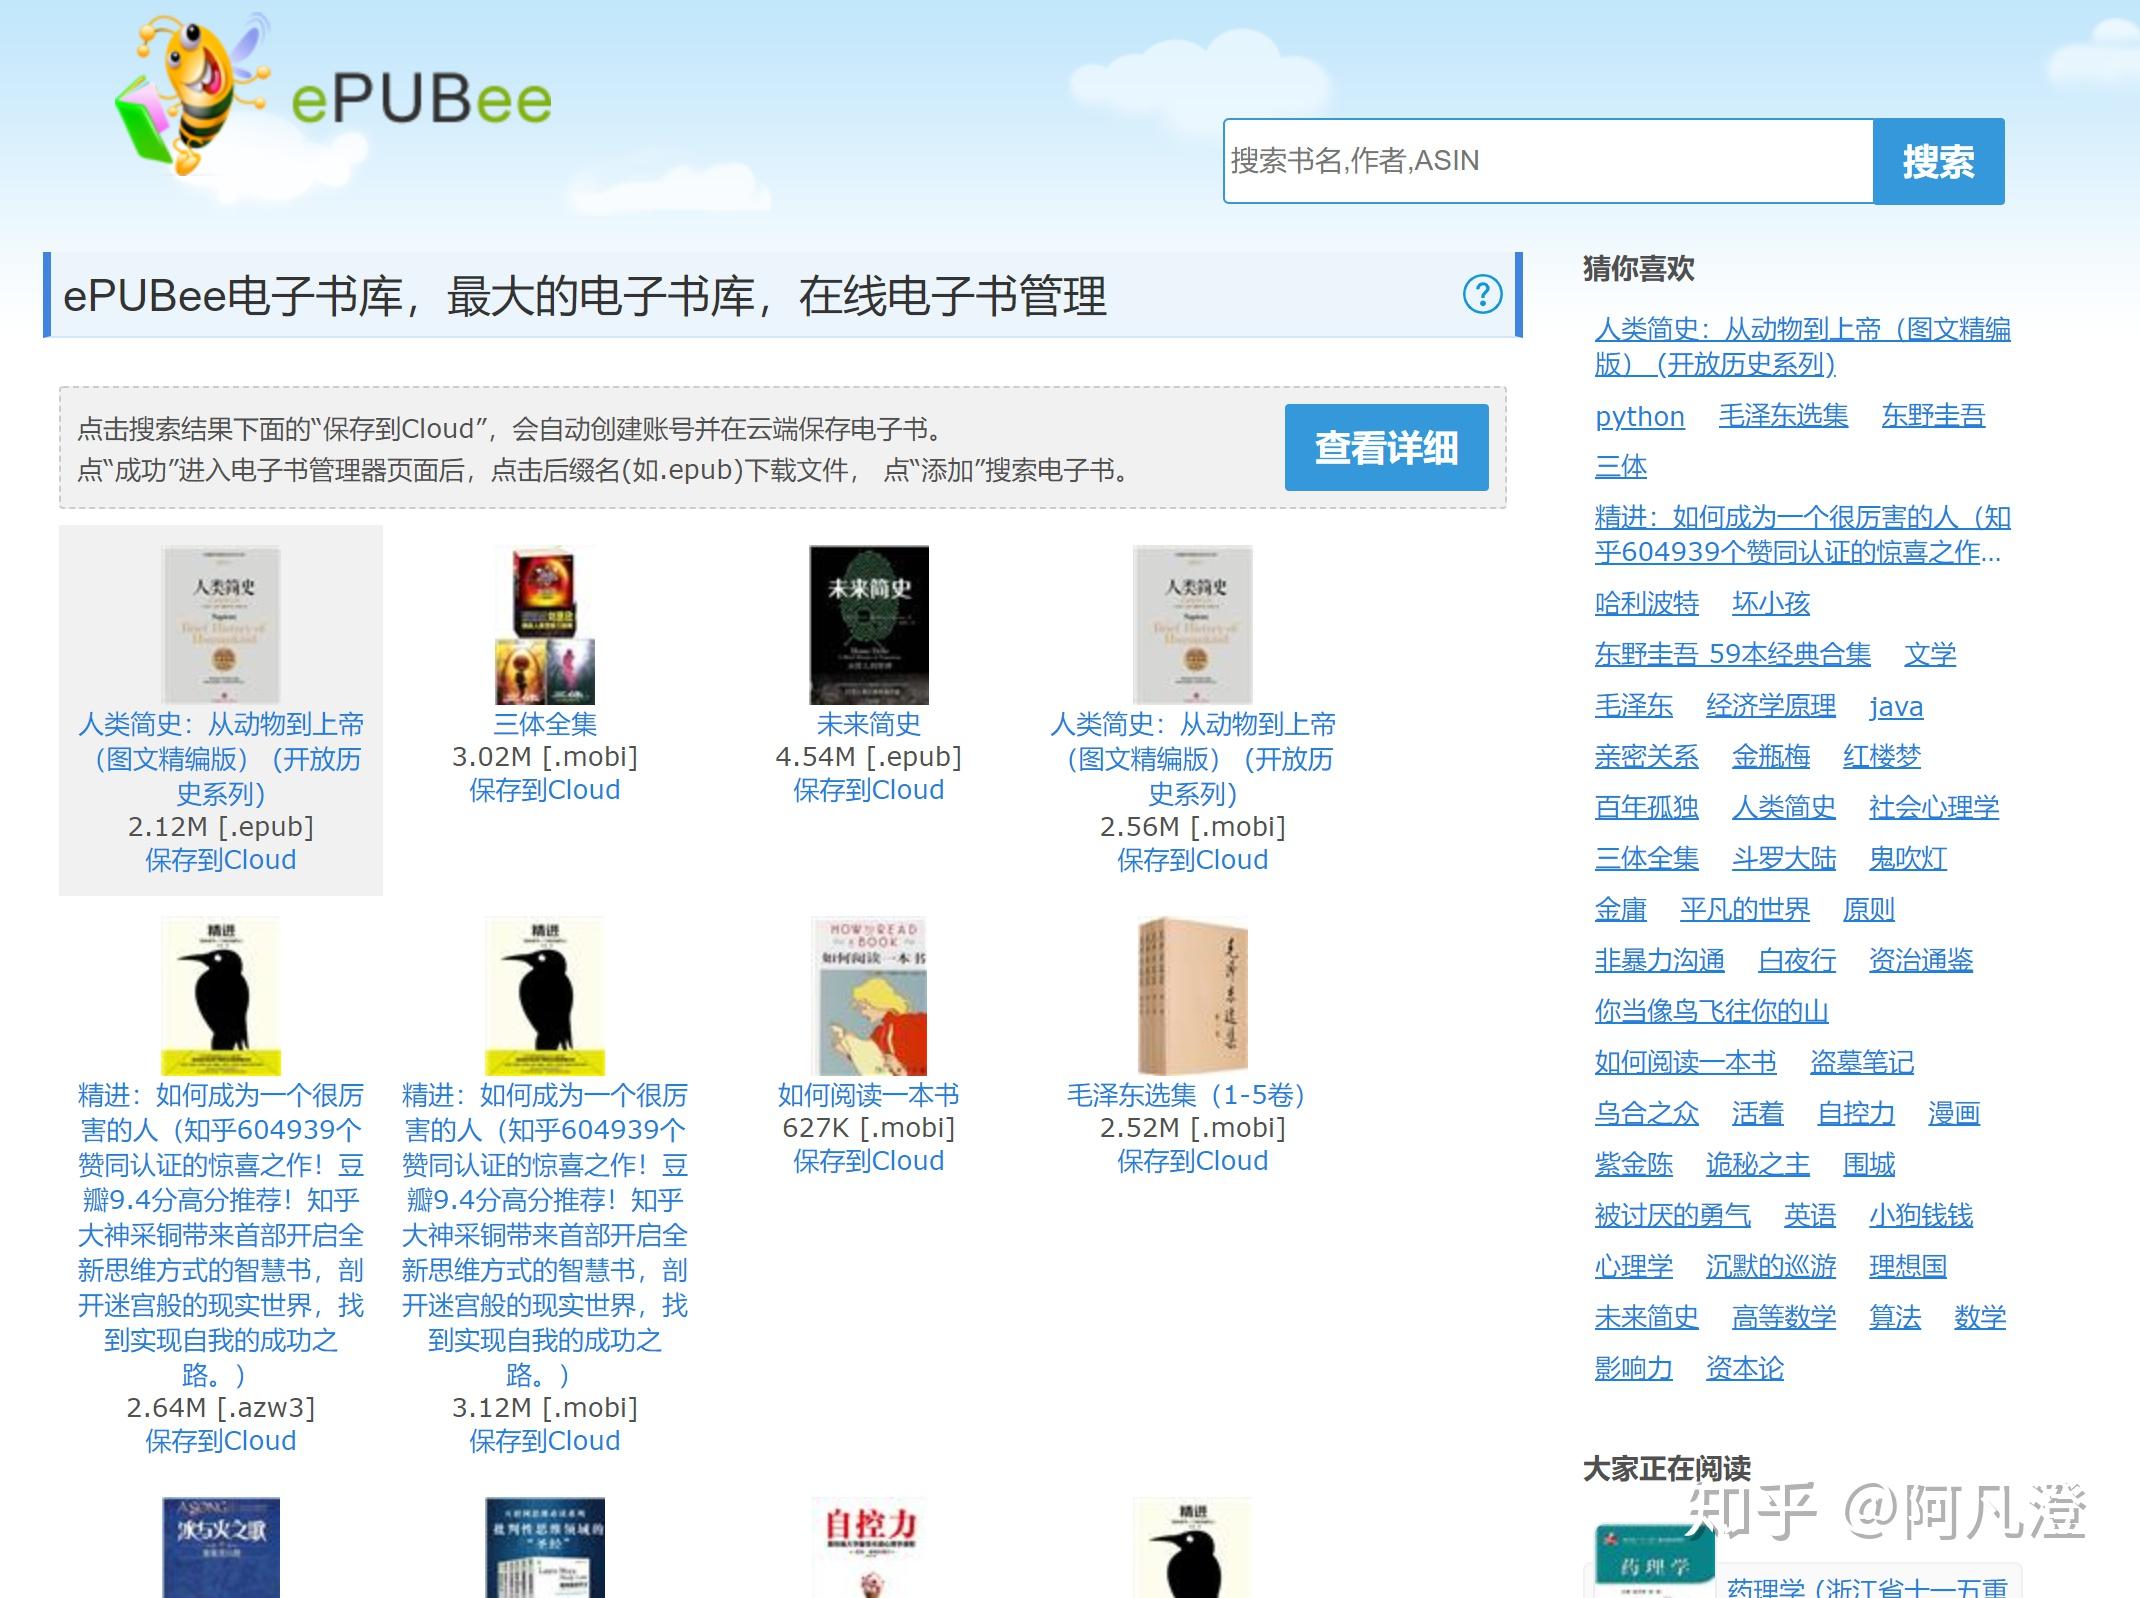The image size is (2140, 1598).
Task: Open the java suggestion link
Action: [1897, 707]
